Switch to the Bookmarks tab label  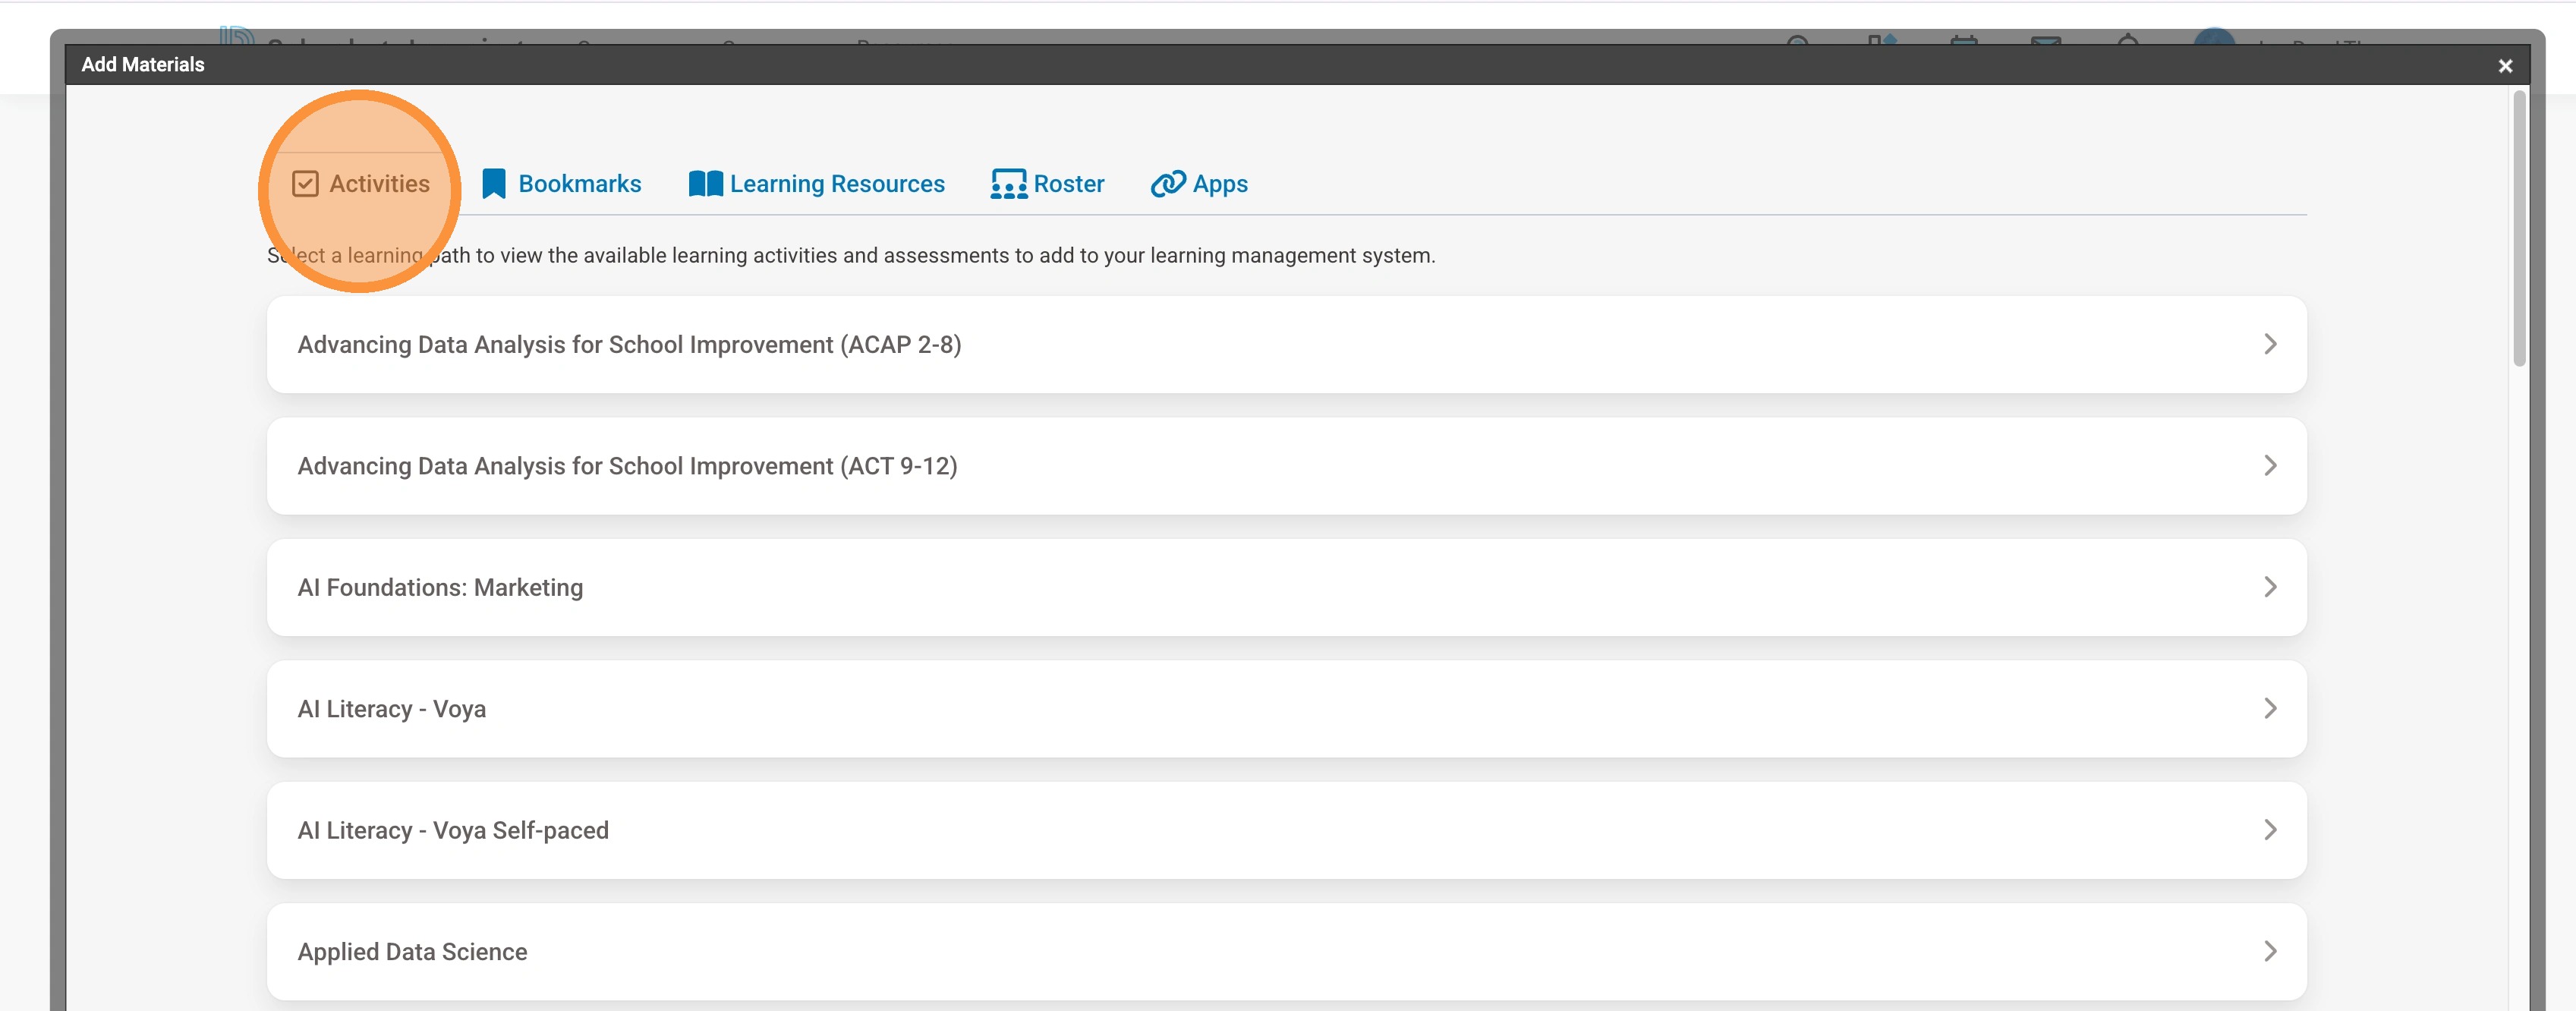(x=579, y=184)
